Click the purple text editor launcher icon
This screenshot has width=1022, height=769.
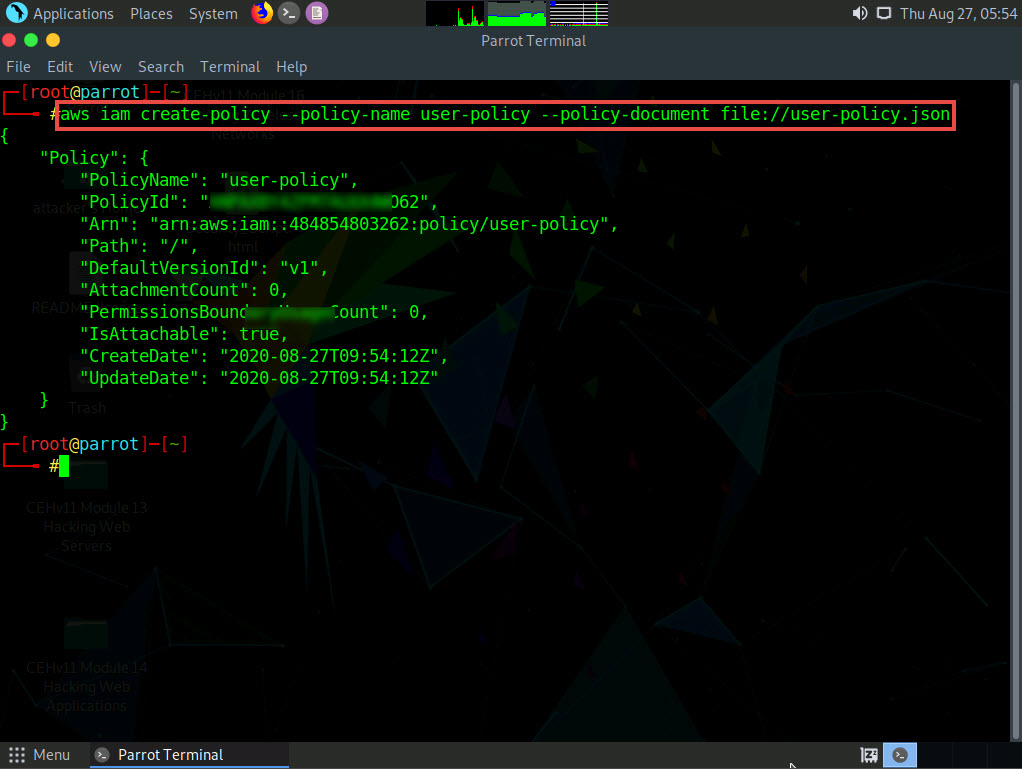tap(316, 13)
